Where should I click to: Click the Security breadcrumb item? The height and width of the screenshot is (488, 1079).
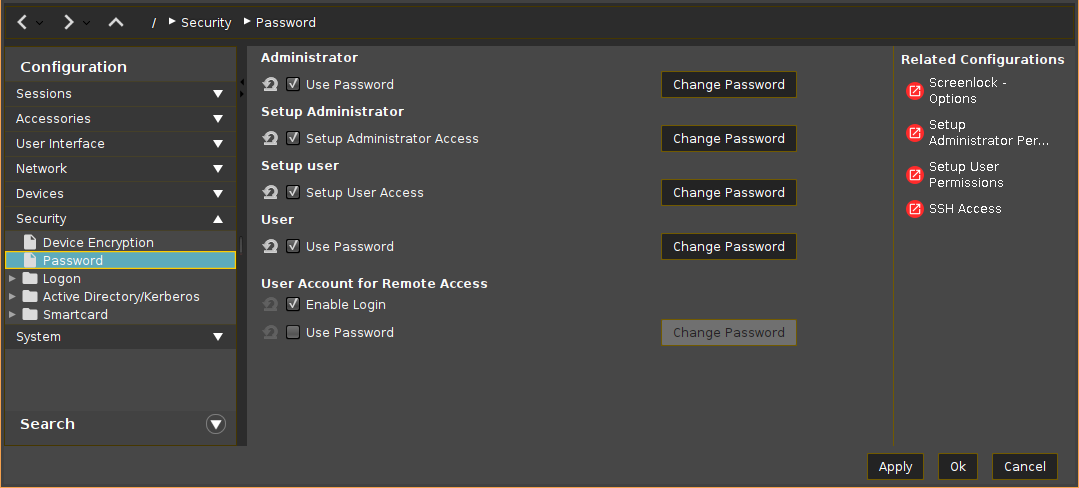206,22
